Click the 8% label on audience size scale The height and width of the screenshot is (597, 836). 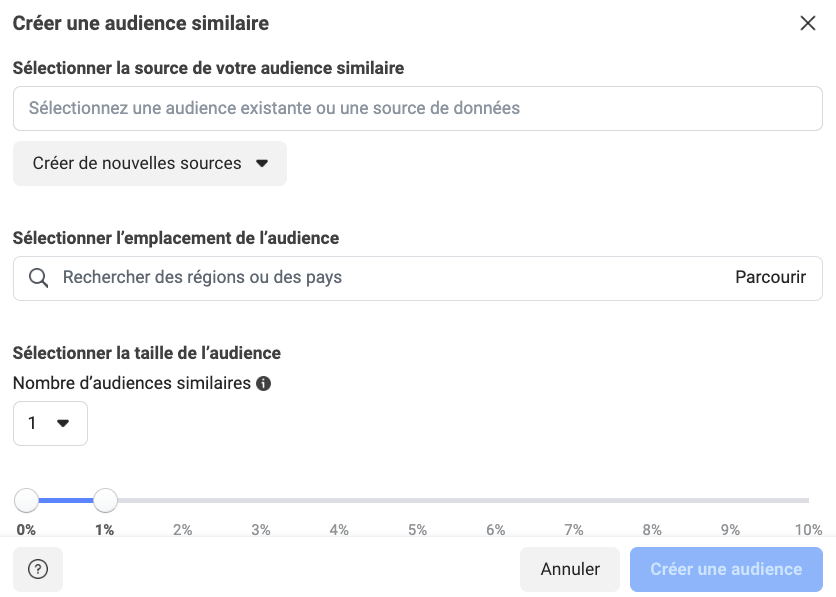[x=652, y=530]
